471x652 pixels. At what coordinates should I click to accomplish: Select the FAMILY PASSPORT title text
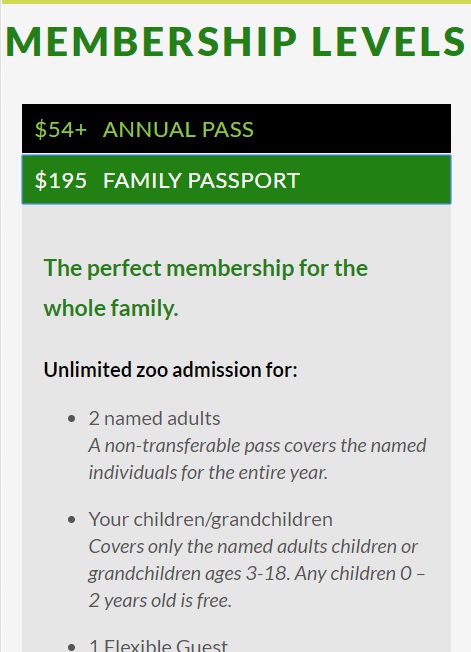pyautogui.click(x=201, y=180)
